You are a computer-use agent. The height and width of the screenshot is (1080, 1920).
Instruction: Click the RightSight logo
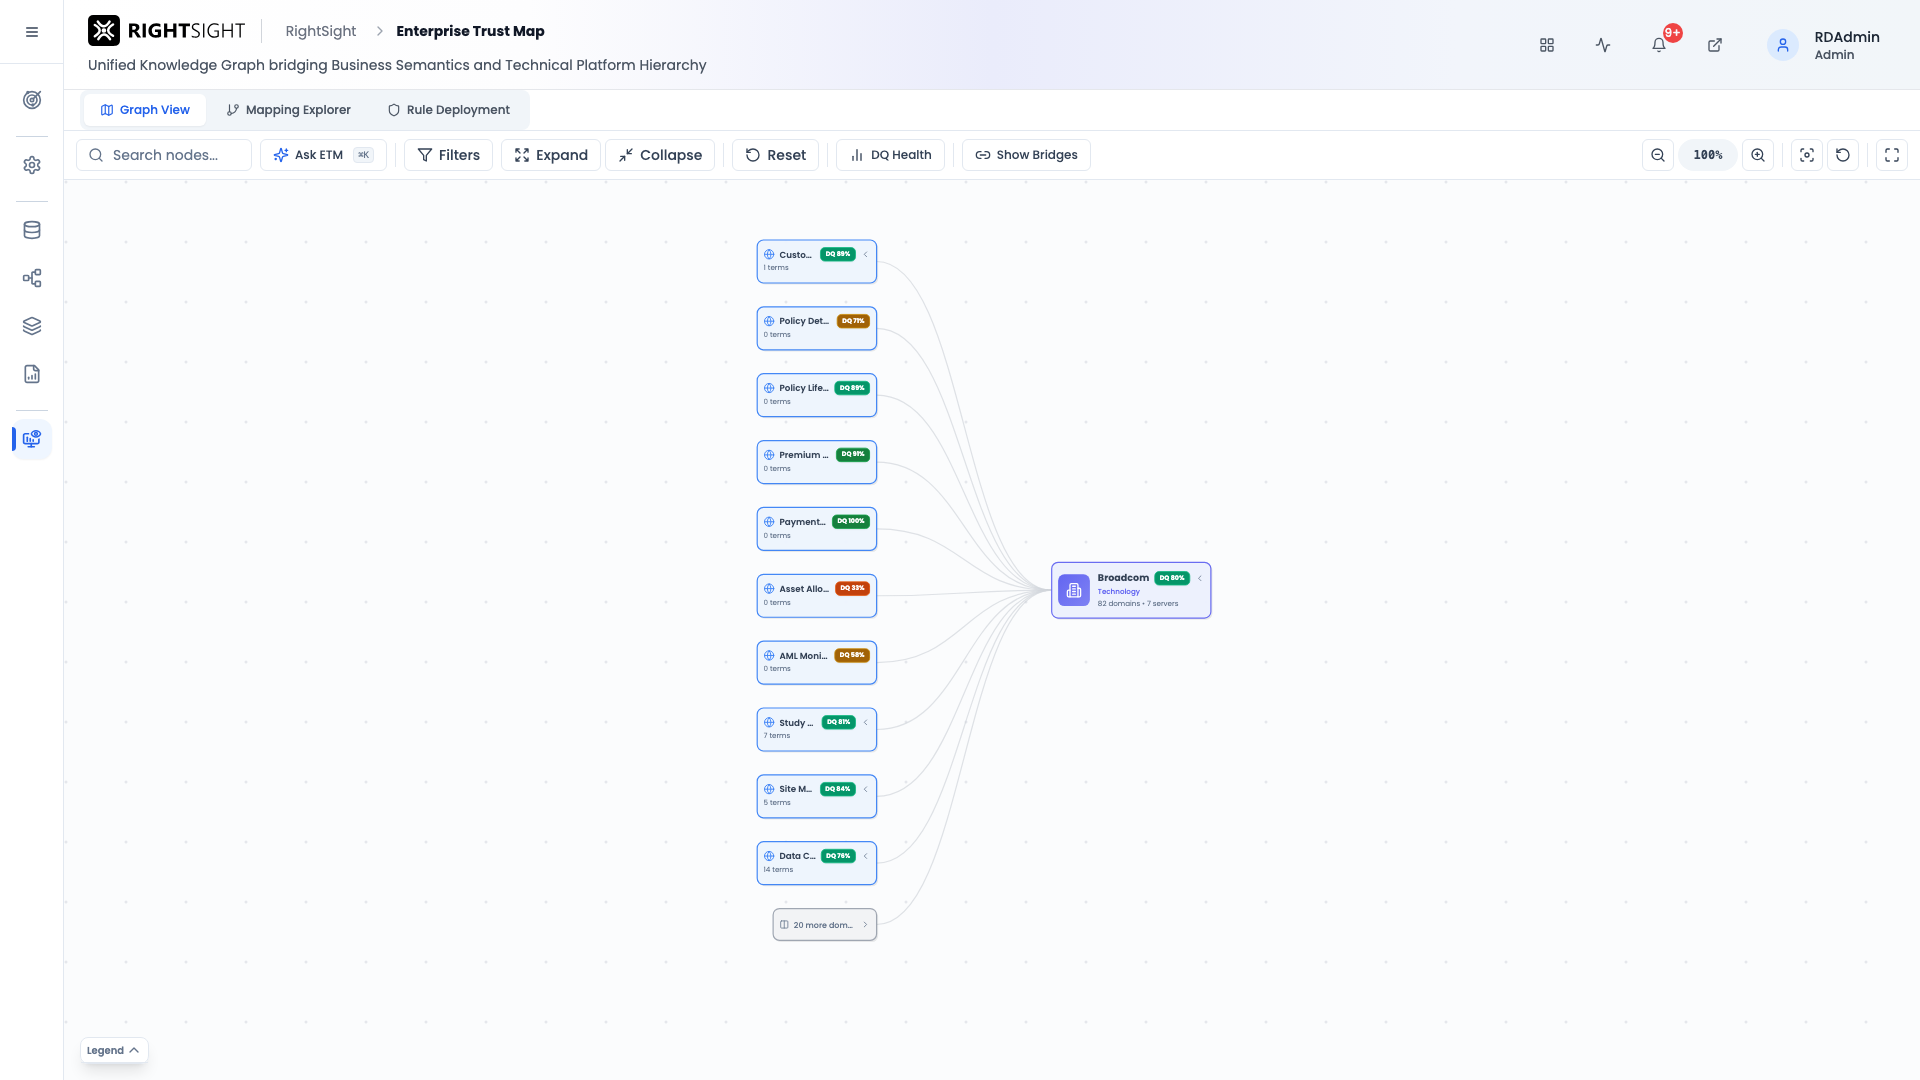point(166,31)
